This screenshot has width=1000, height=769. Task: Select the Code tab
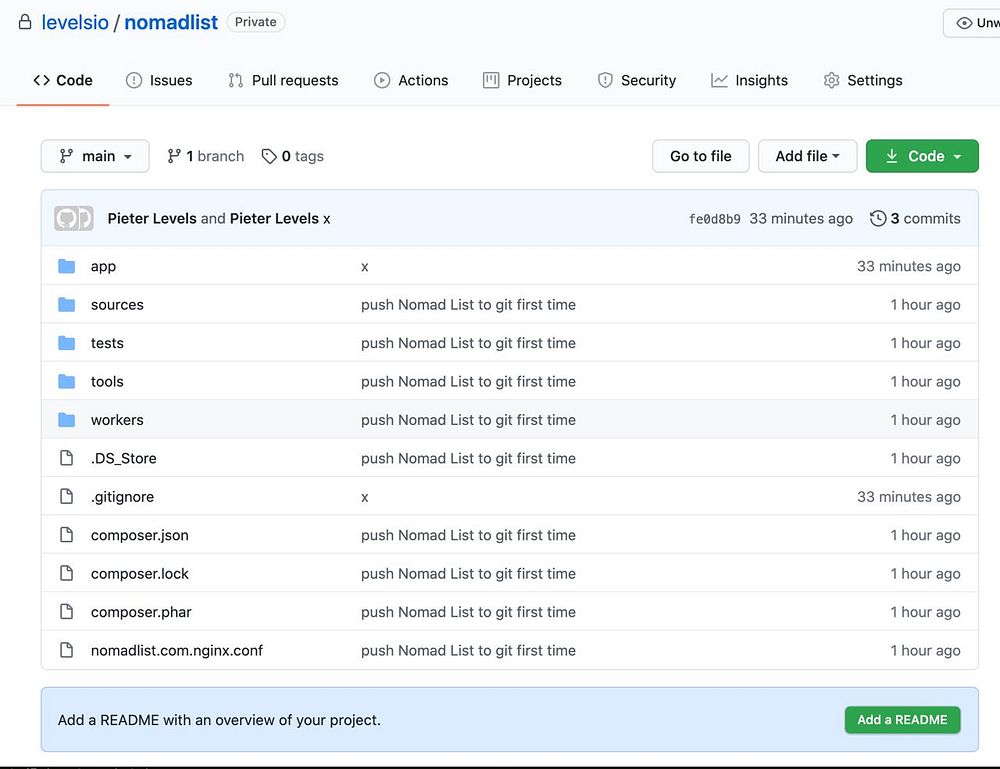pos(63,80)
